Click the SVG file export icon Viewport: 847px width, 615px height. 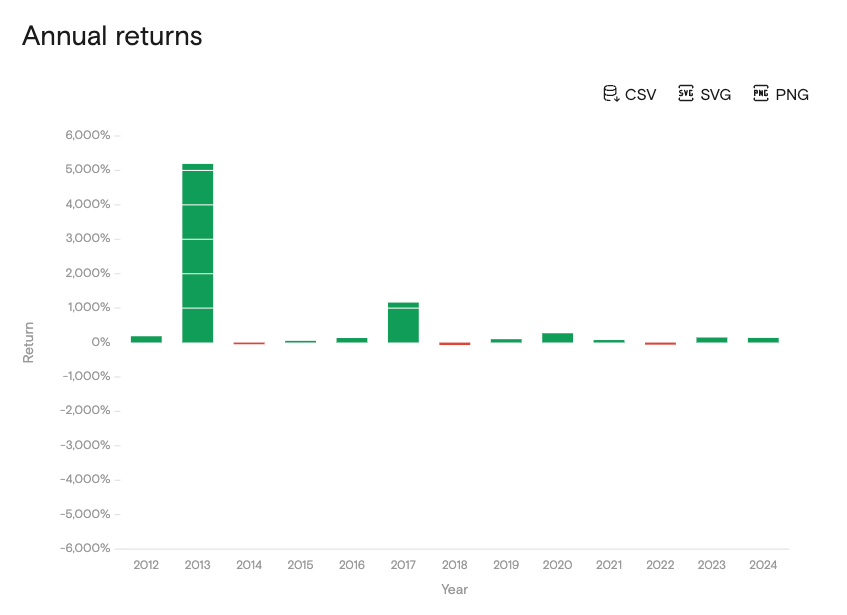(x=686, y=94)
